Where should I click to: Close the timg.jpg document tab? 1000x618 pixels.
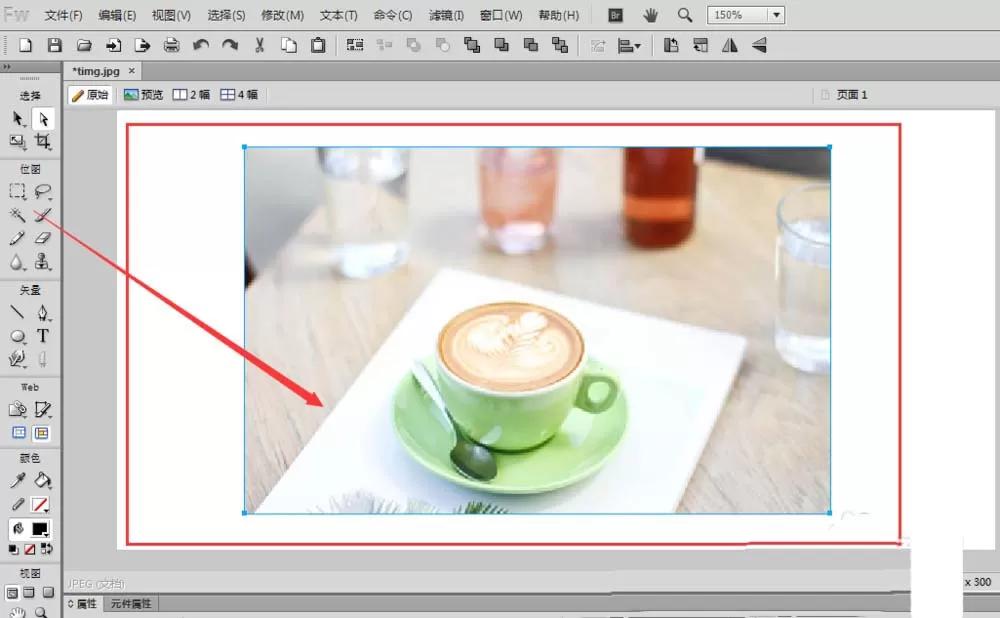pyautogui.click(x=131, y=71)
